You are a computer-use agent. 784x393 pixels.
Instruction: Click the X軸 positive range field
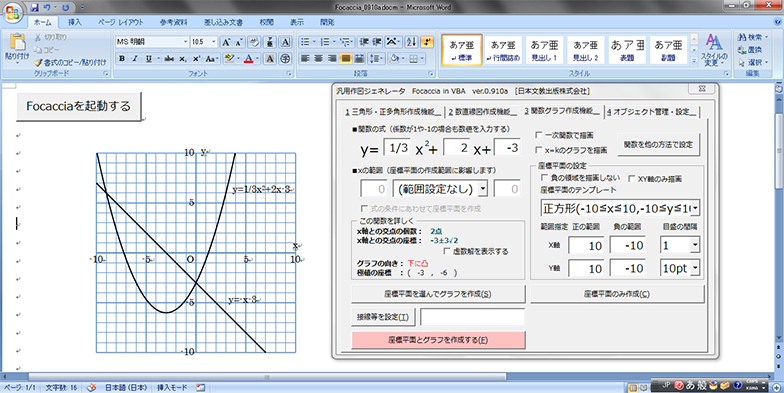click(586, 245)
